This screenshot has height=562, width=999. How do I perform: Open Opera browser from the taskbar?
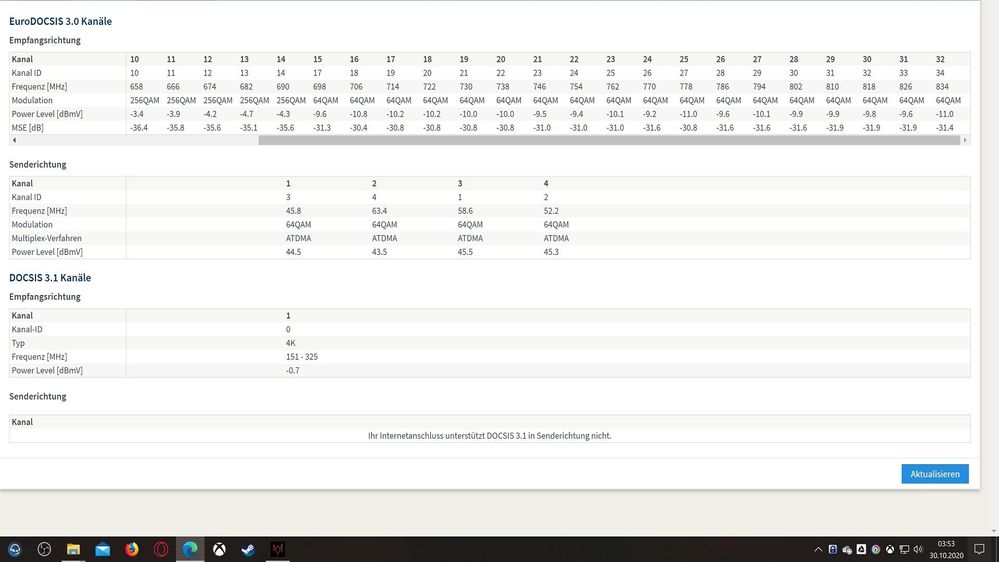coord(161,549)
